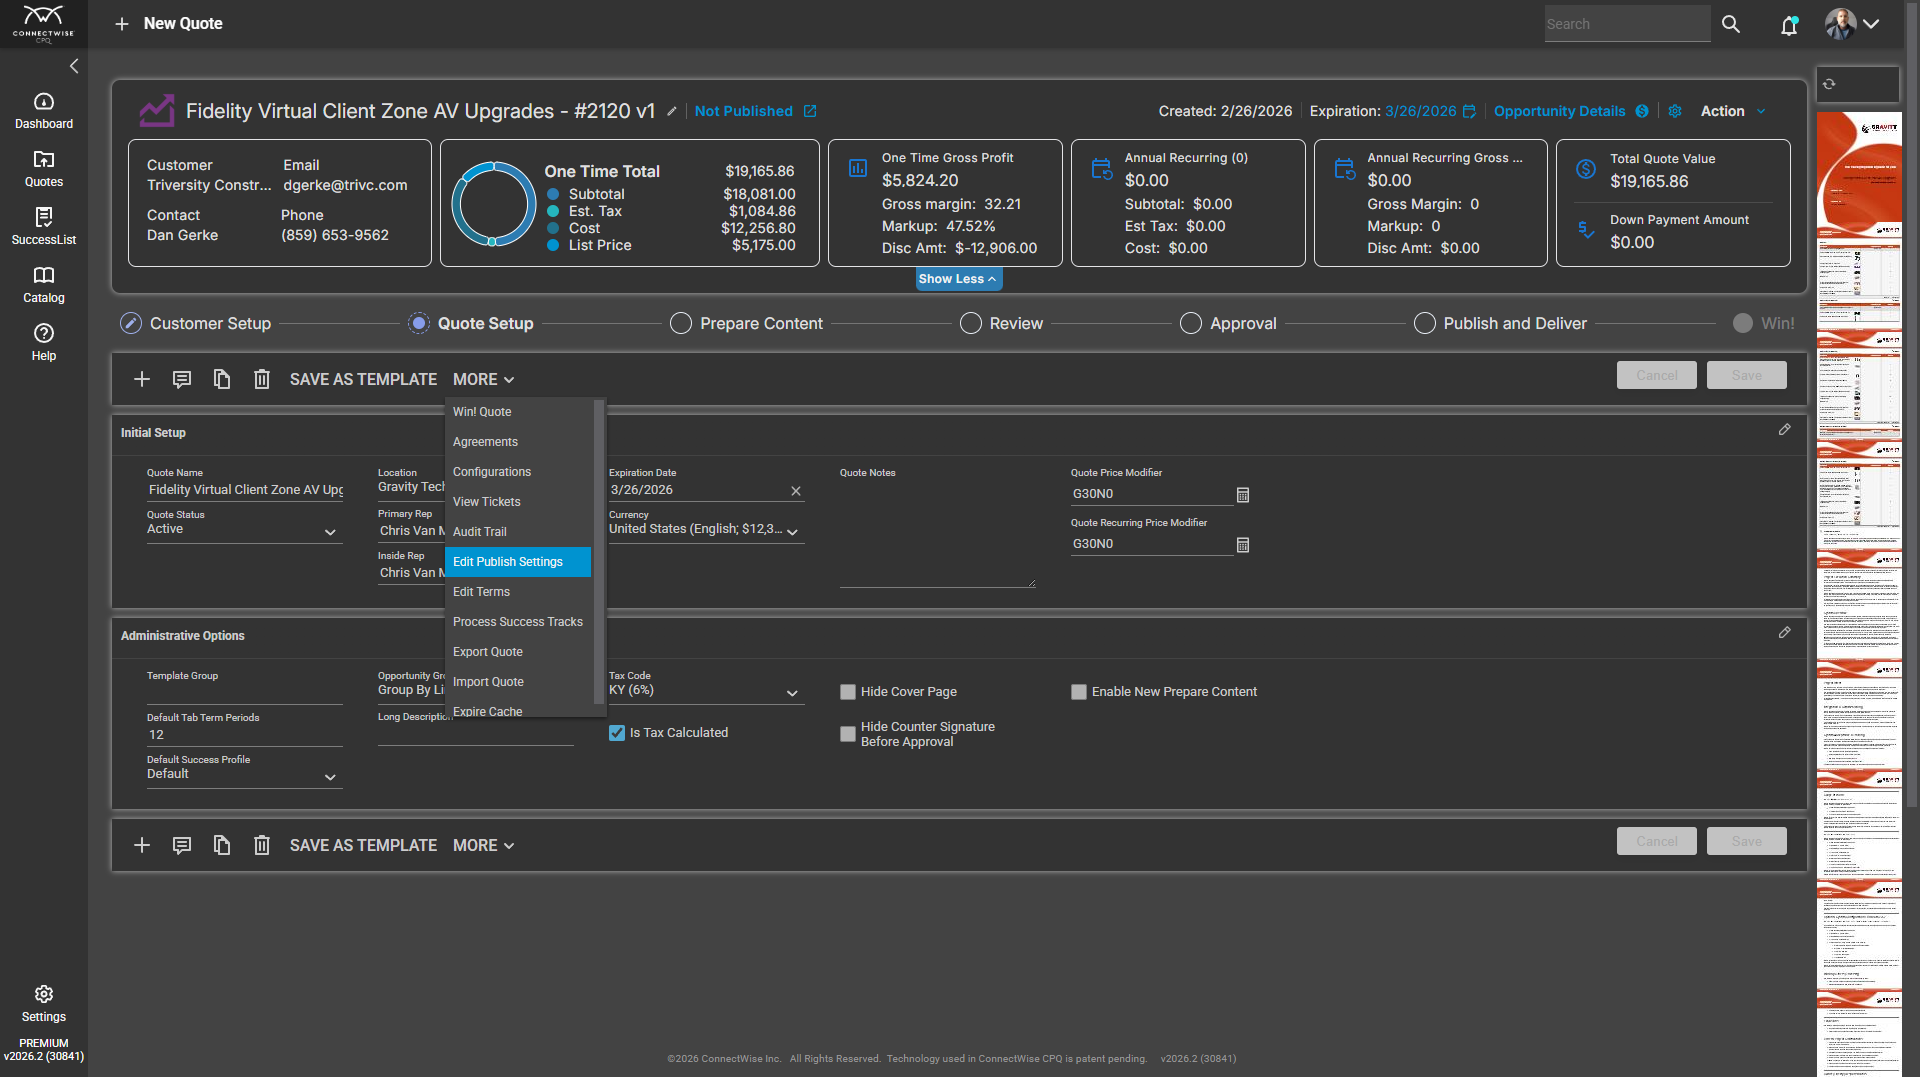Enable the Hide Cover Page checkbox
The image size is (1920, 1077).
pyautogui.click(x=848, y=692)
